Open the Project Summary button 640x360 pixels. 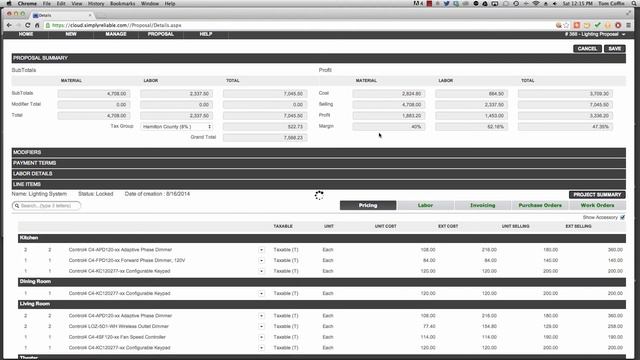pyautogui.click(x=597, y=195)
